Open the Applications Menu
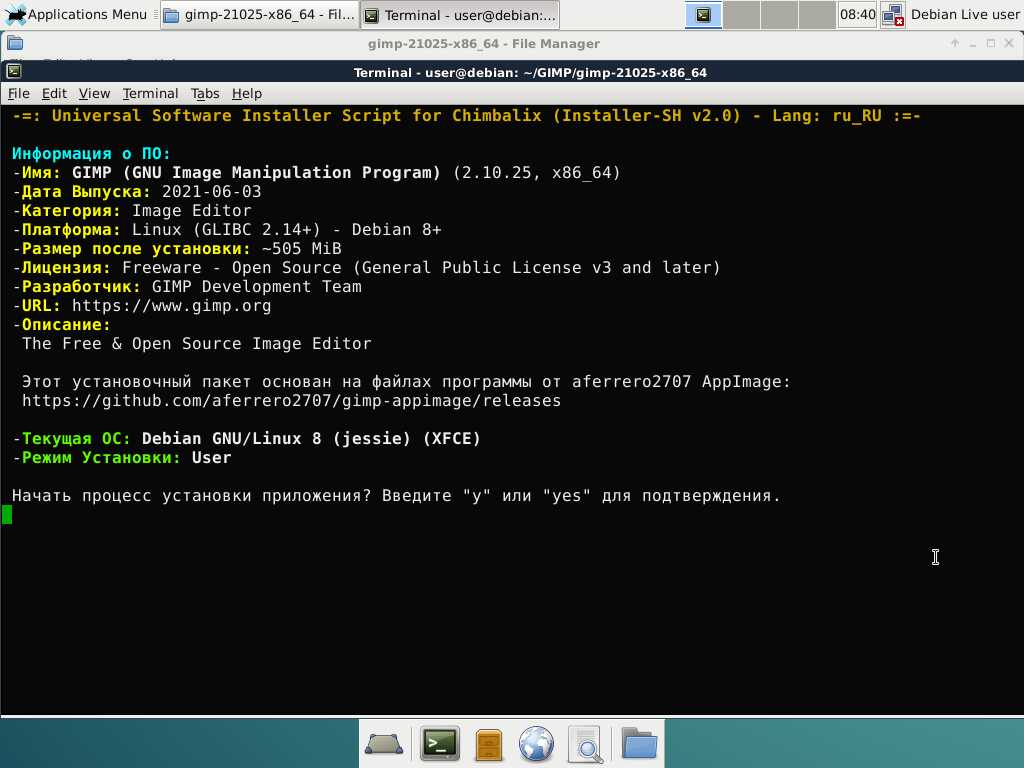This screenshot has height=768, width=1024. [76, 14]
